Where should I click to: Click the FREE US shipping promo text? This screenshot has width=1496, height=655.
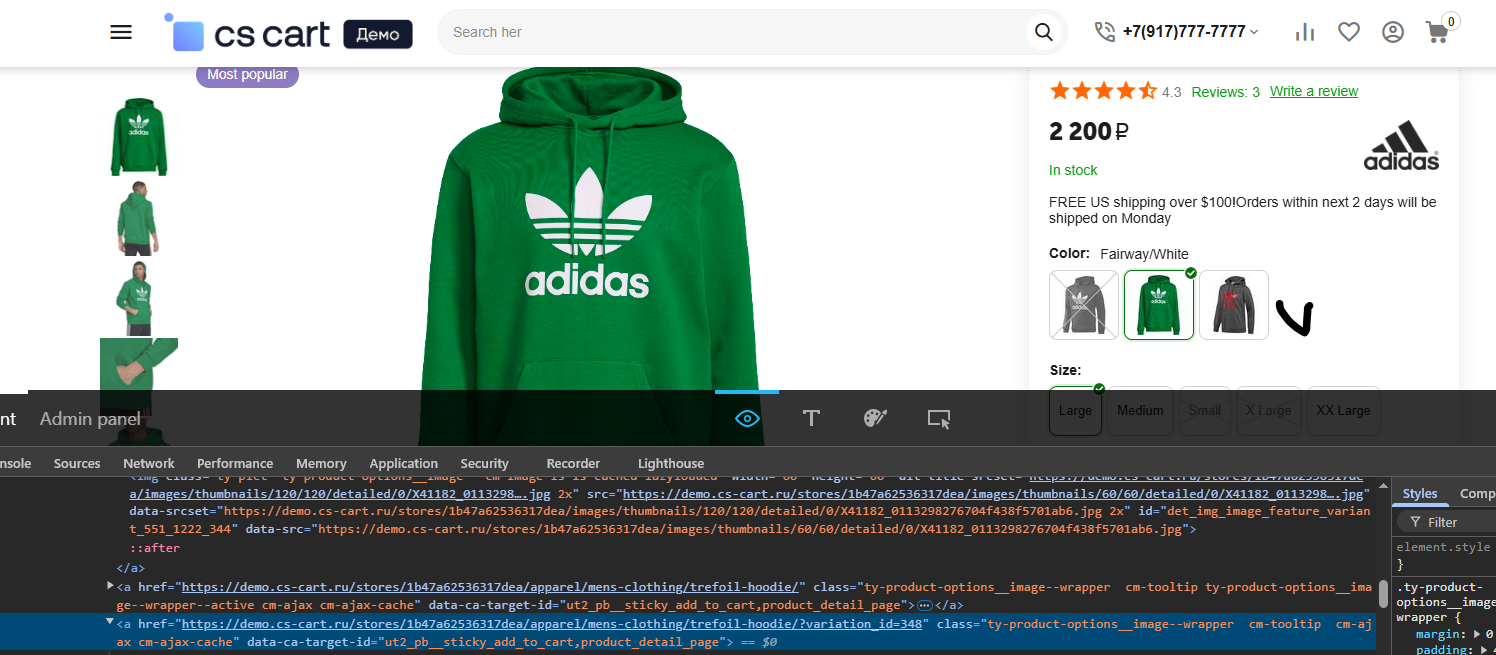pyautogui.click(x=1243, y=210)
